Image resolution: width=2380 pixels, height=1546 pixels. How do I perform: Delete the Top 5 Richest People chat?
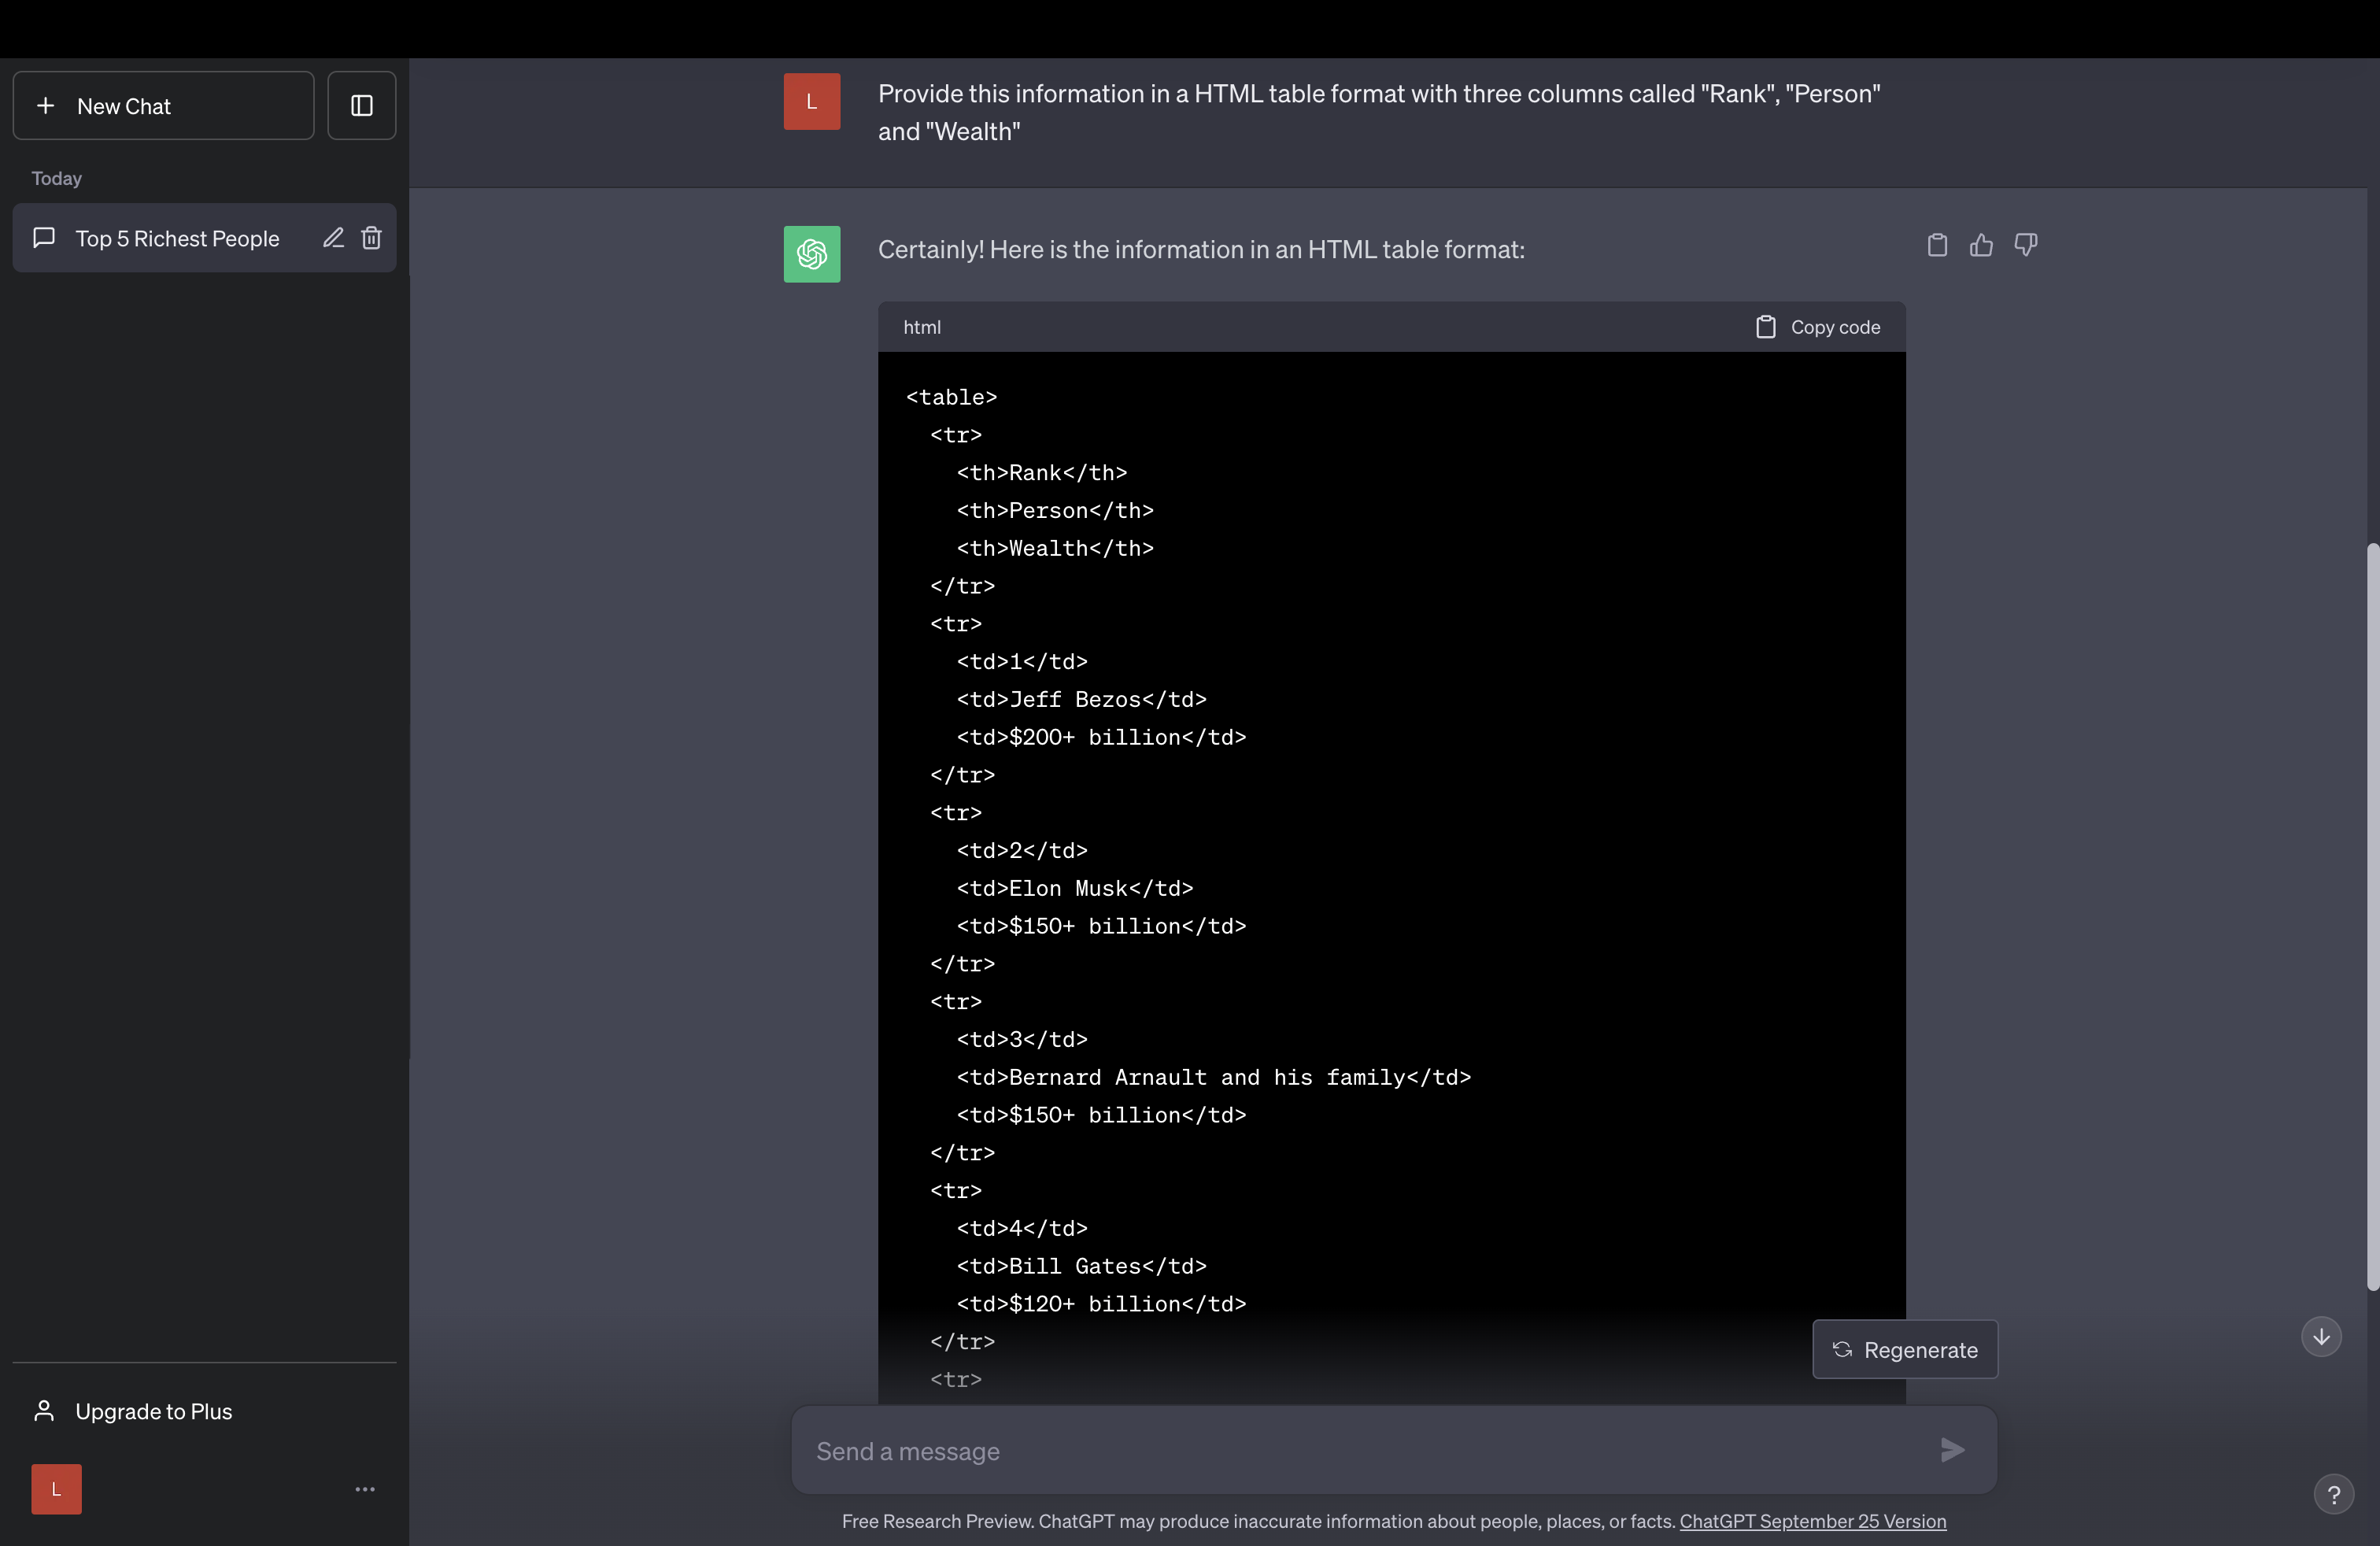pos(371,238)
